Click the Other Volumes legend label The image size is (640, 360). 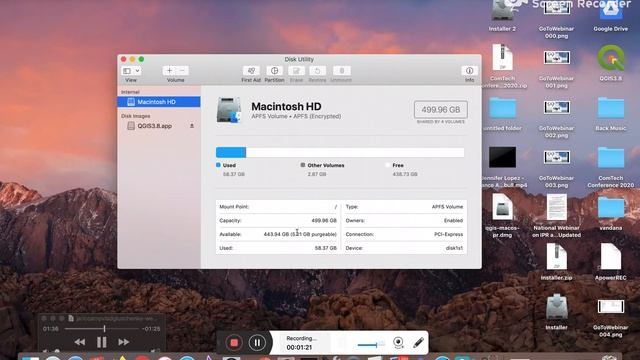coord(326,165)
